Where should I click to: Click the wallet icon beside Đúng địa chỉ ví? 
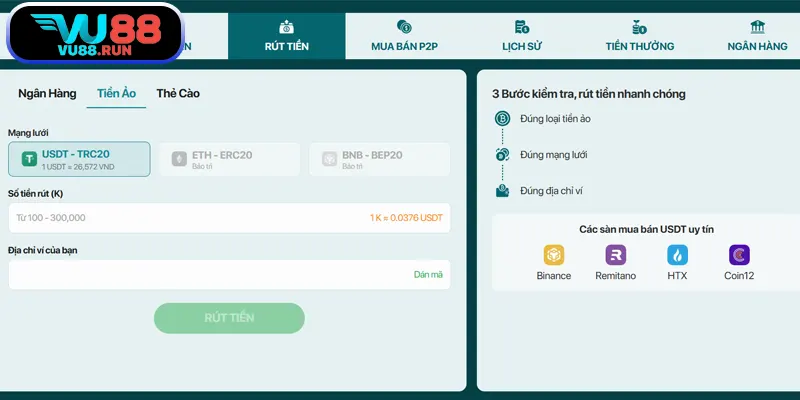[x=502, y=190]
